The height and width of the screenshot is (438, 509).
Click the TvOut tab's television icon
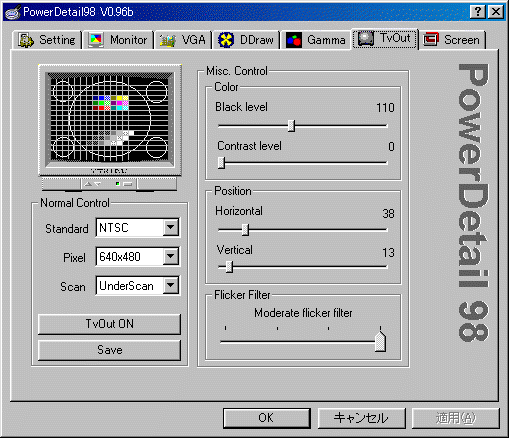[366, 38]
